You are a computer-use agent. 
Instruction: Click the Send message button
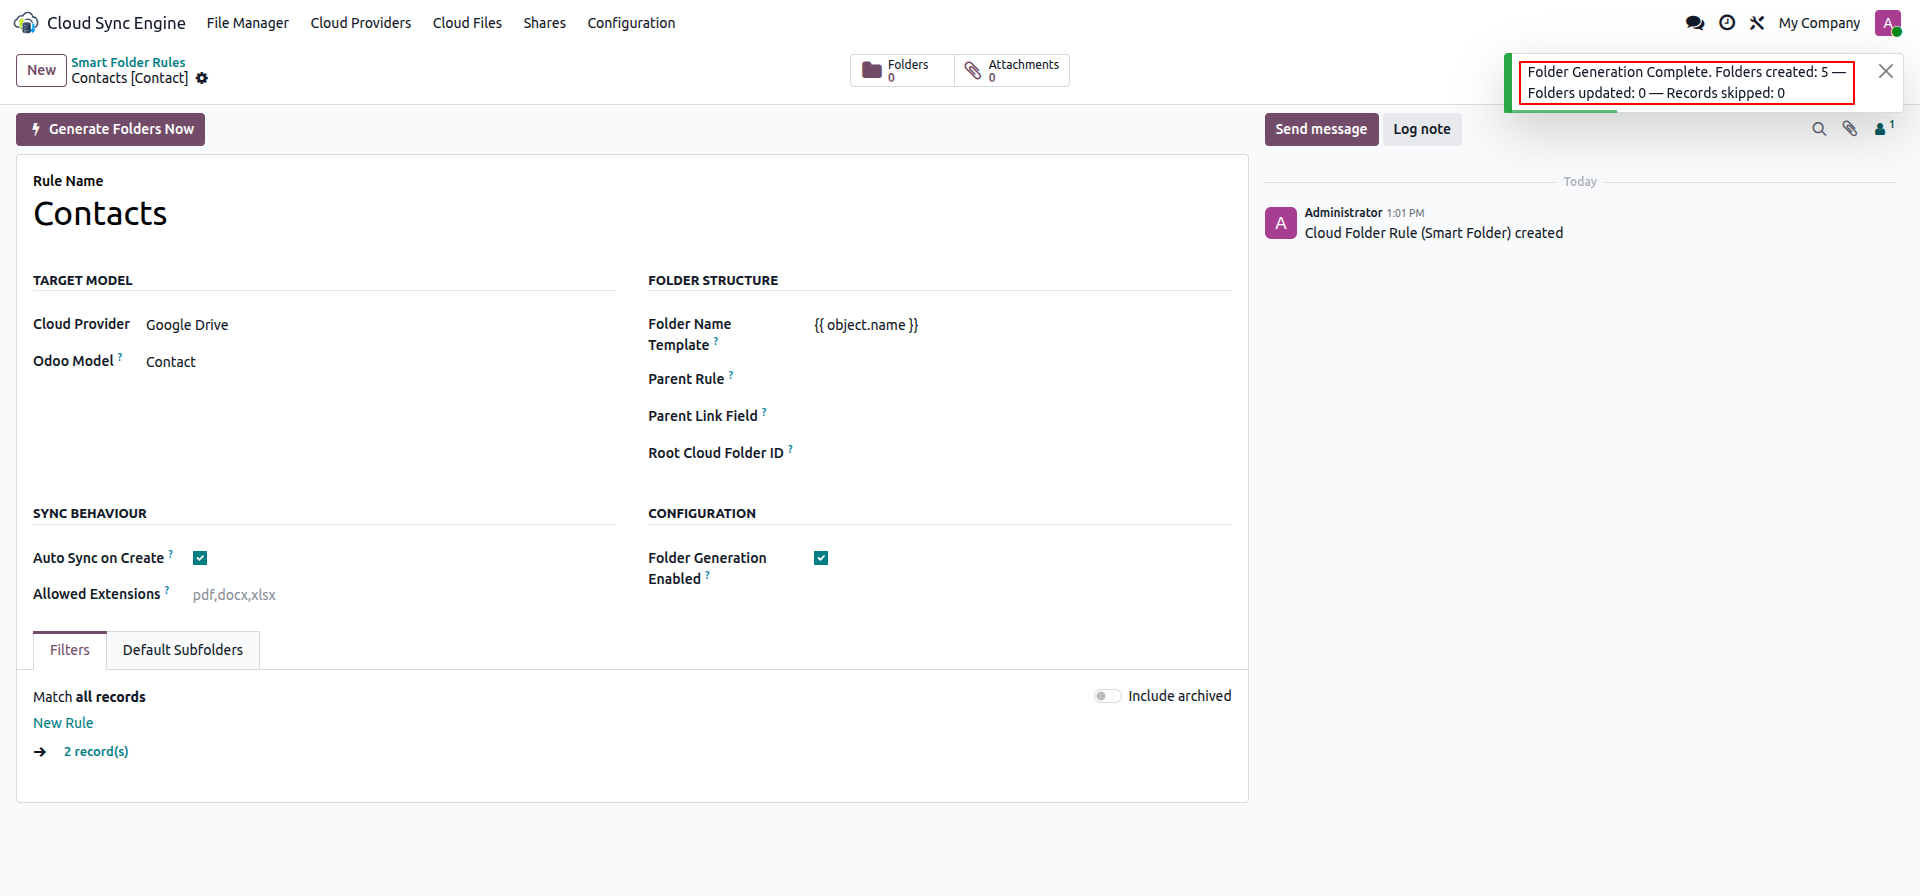(x=1321, y=129)
